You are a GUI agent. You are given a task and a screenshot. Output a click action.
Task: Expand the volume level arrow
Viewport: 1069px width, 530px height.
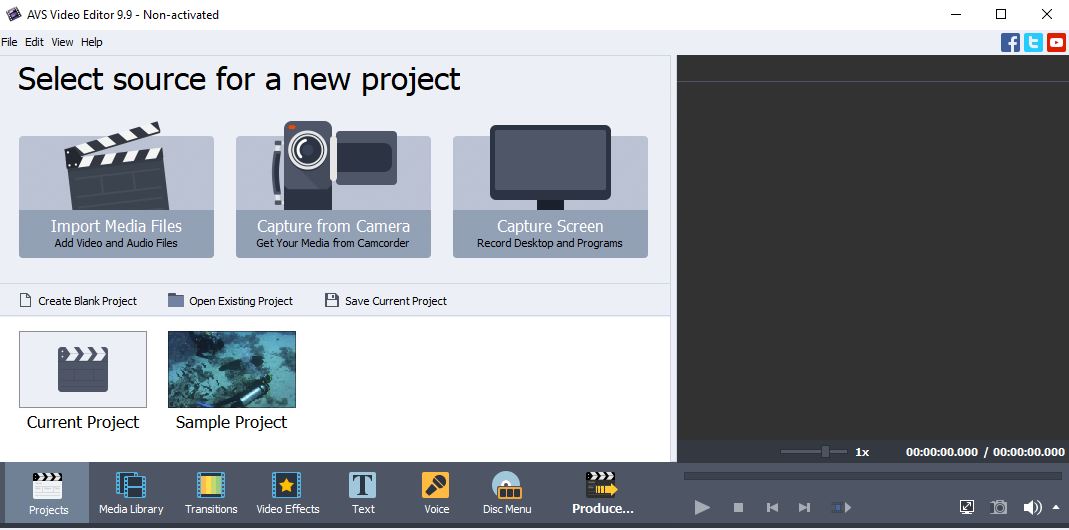[1056, 507]
